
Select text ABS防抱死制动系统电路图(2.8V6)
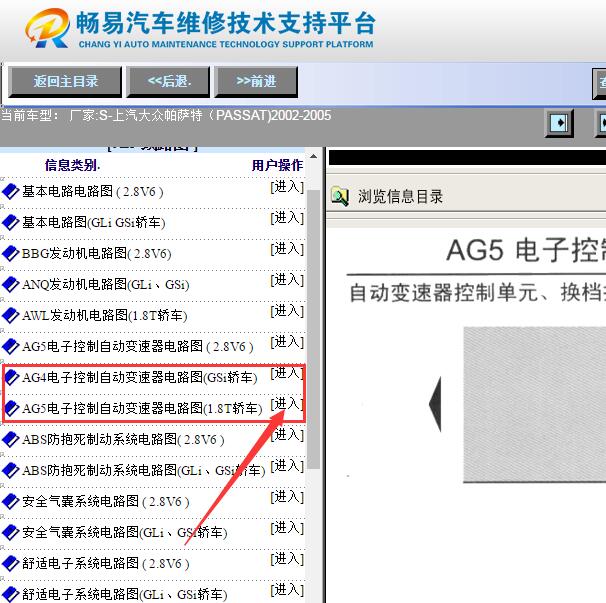[123, 439]
